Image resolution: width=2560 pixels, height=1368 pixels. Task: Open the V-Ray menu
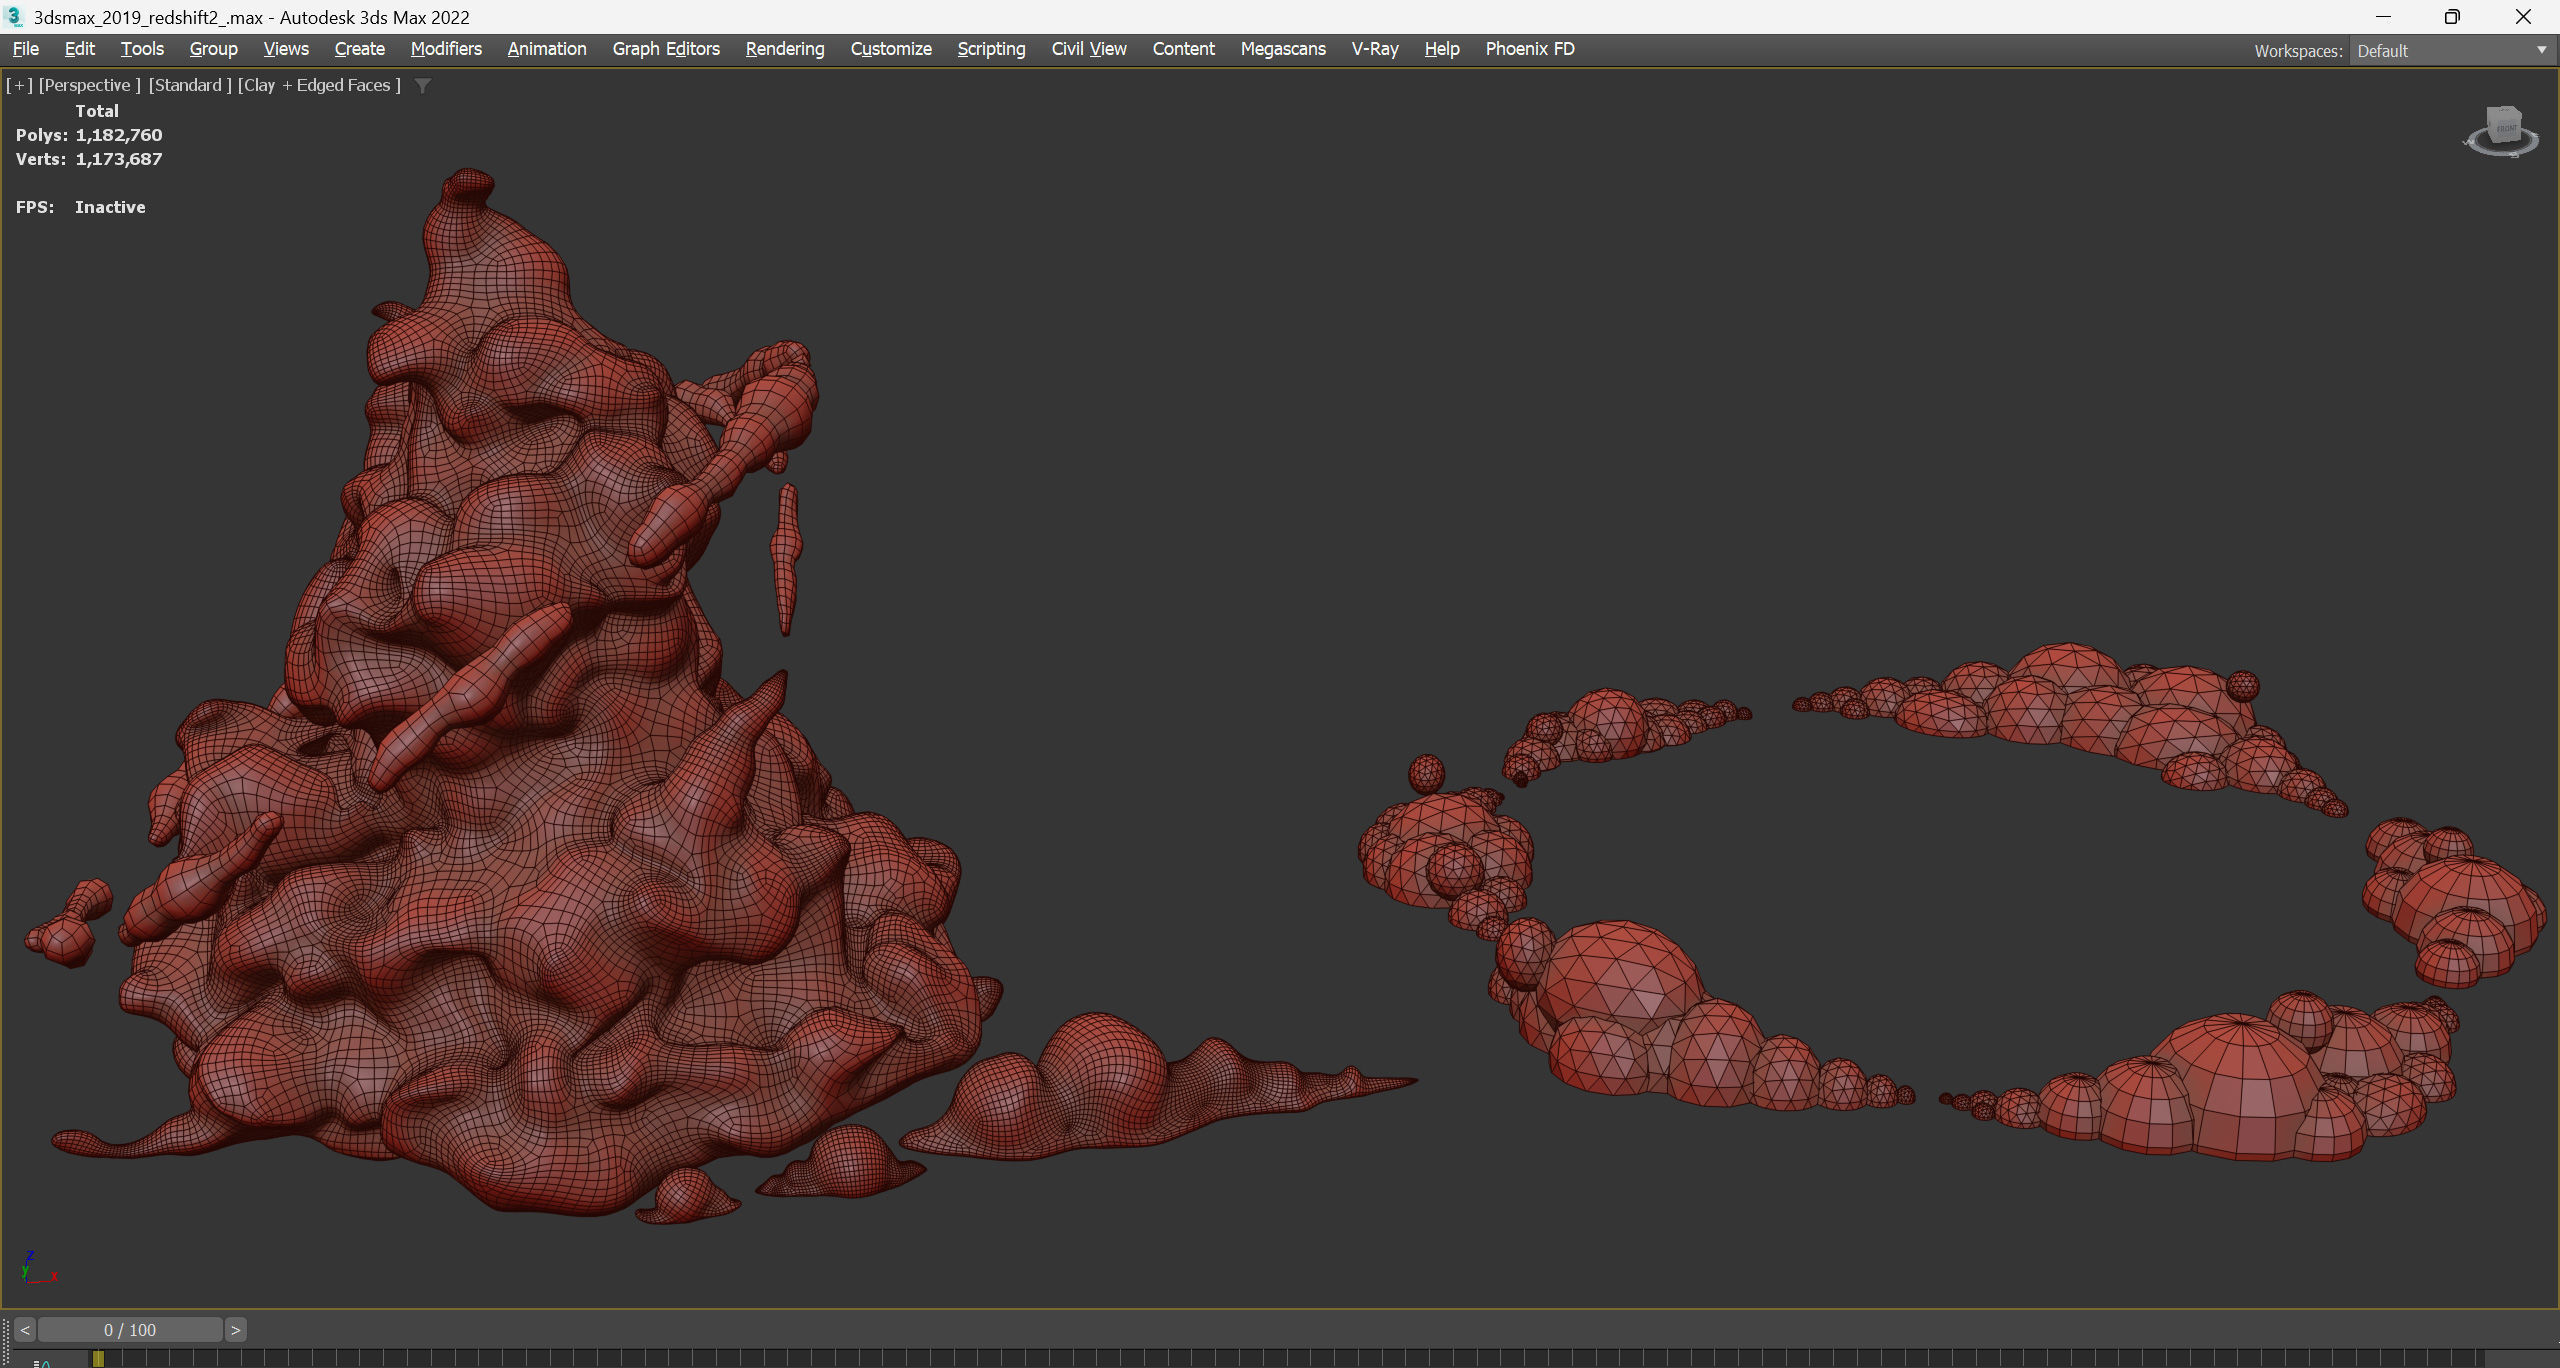[x=1375, y=49]
